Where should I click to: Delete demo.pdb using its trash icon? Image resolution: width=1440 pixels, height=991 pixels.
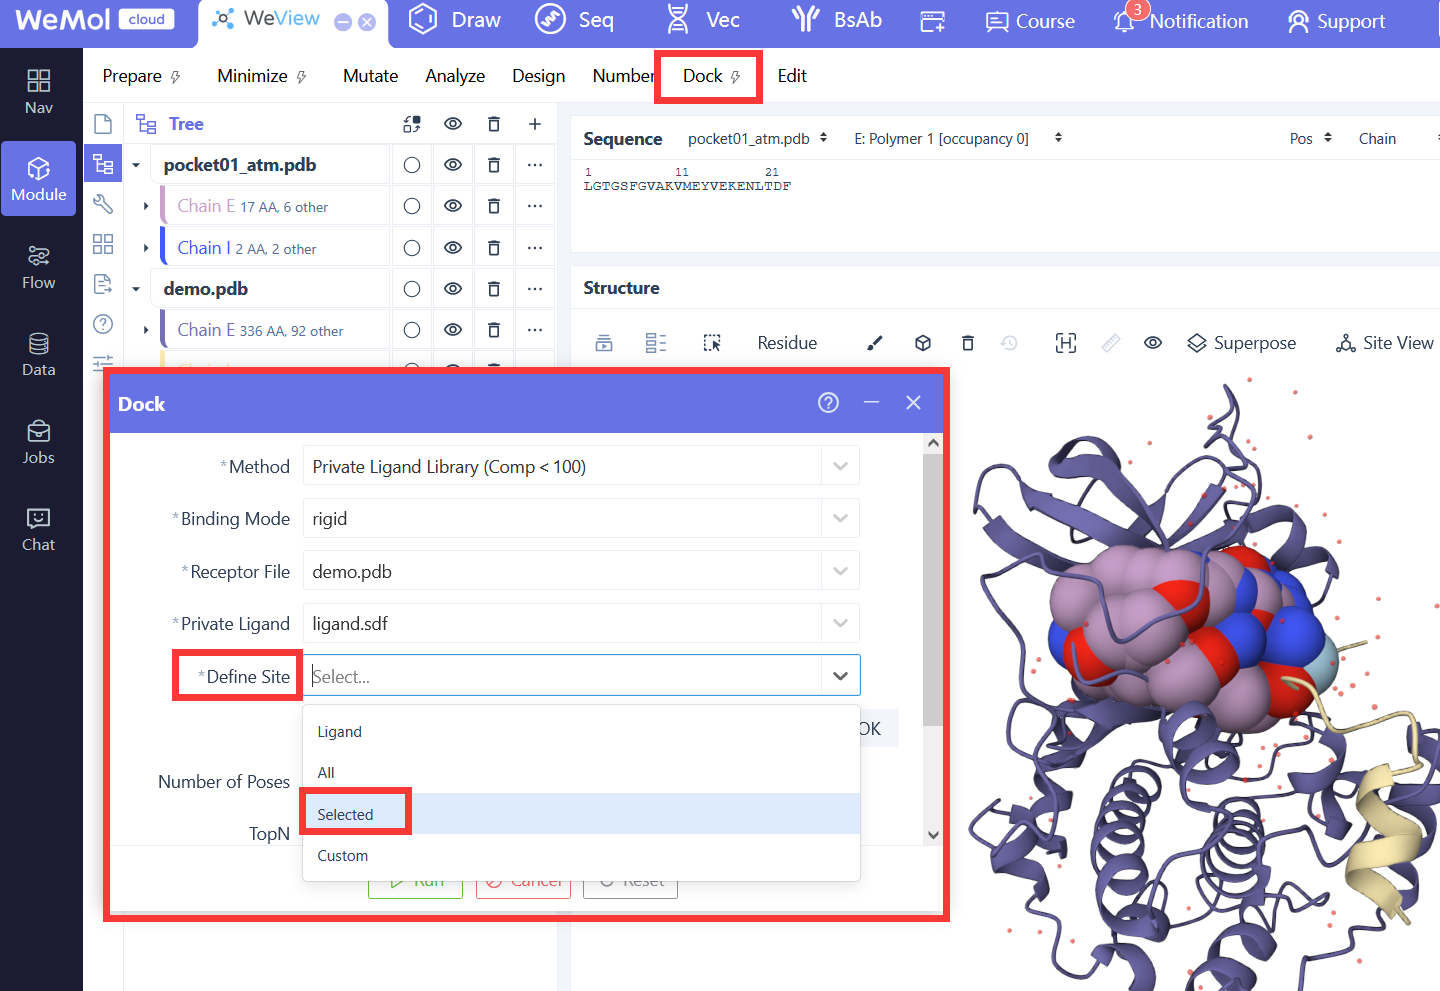click(x=494, y=289)
